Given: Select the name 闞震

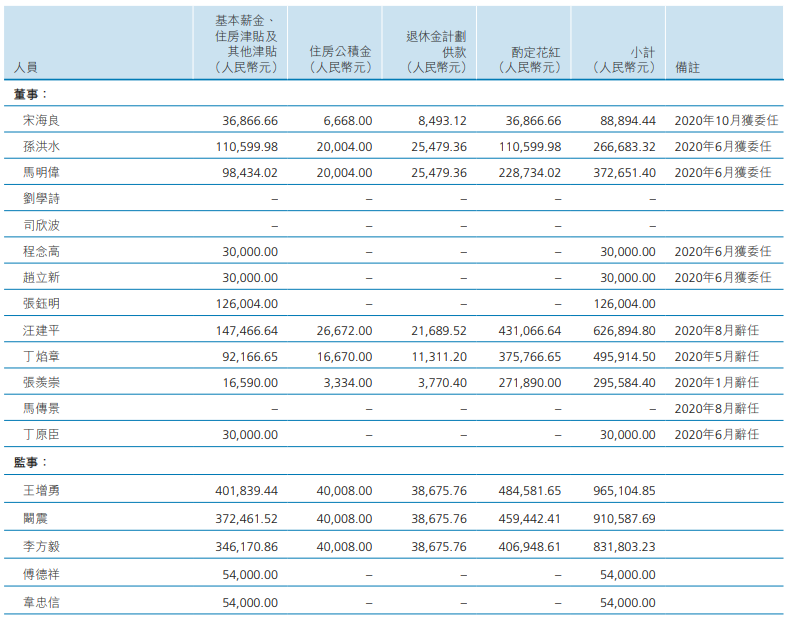Looking at the screenshot, I should click(x=35, y=518).
